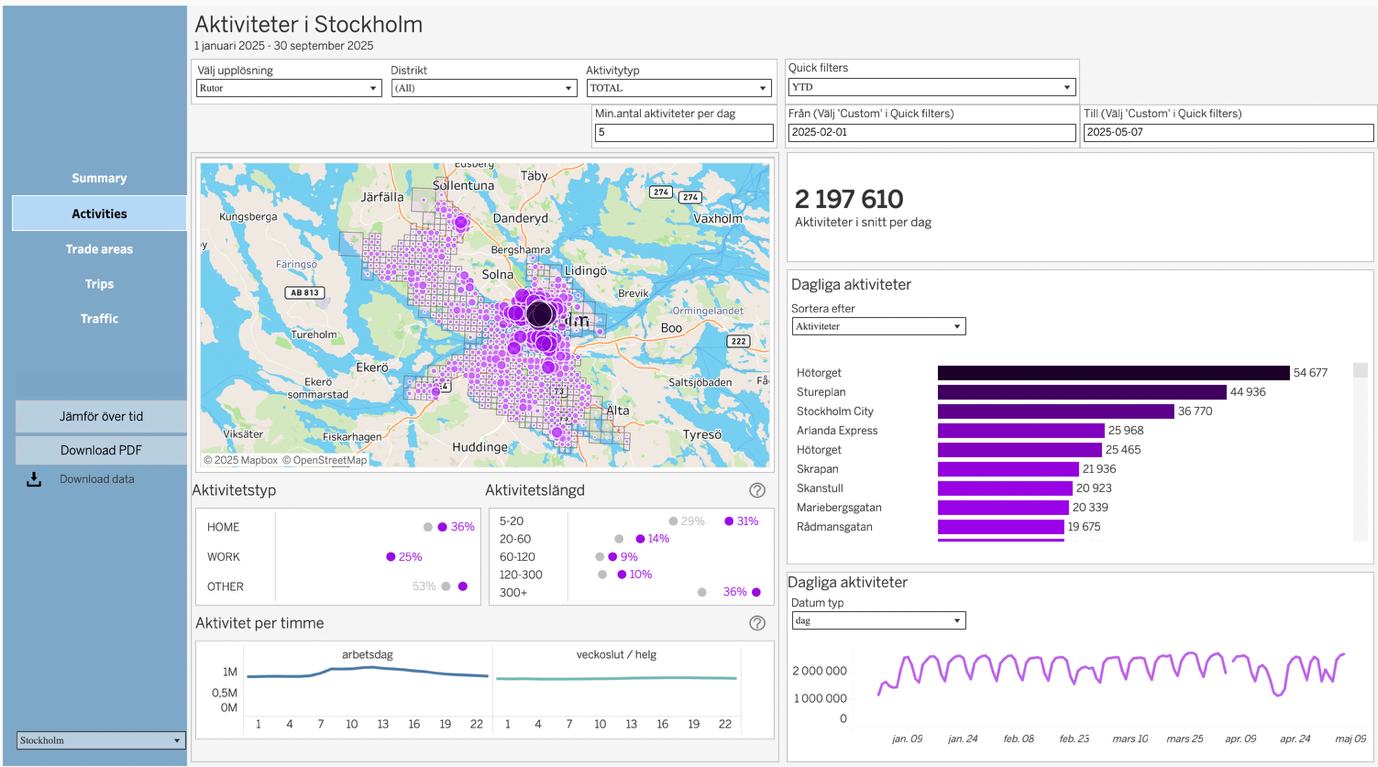Click the 222 road marker on map
This screenshot has height=767, width=1378.
(x=739, y=341)
